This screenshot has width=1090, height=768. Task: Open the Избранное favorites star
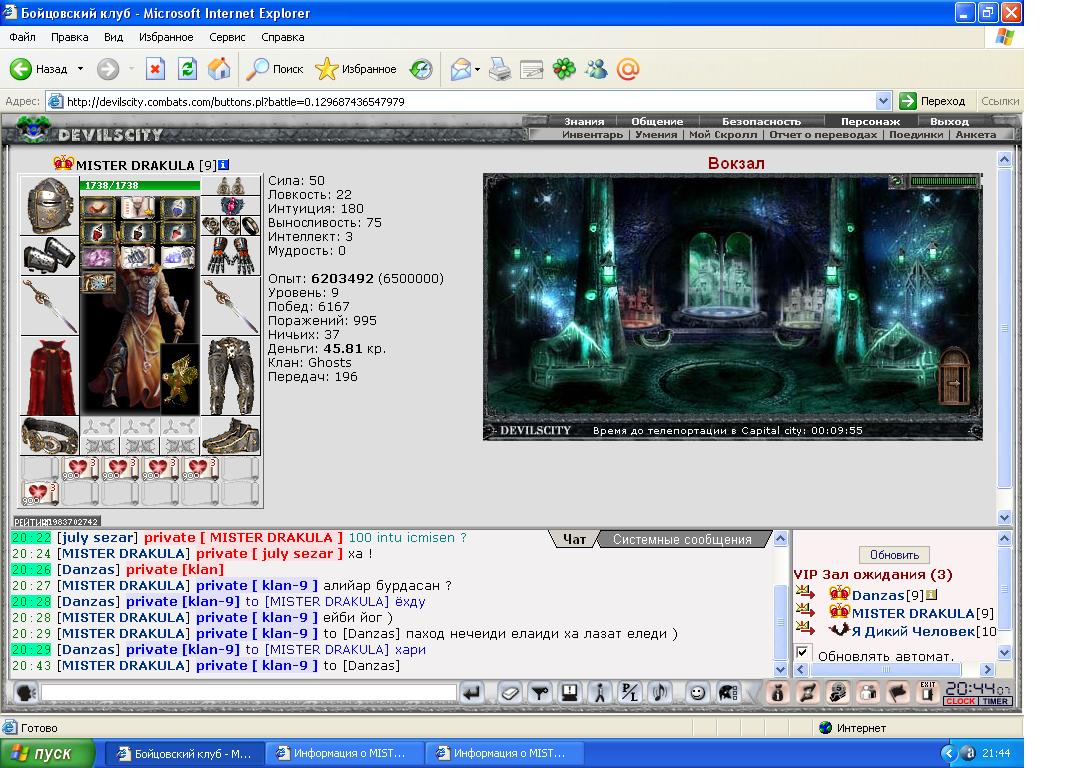click(x=355, y=69)
